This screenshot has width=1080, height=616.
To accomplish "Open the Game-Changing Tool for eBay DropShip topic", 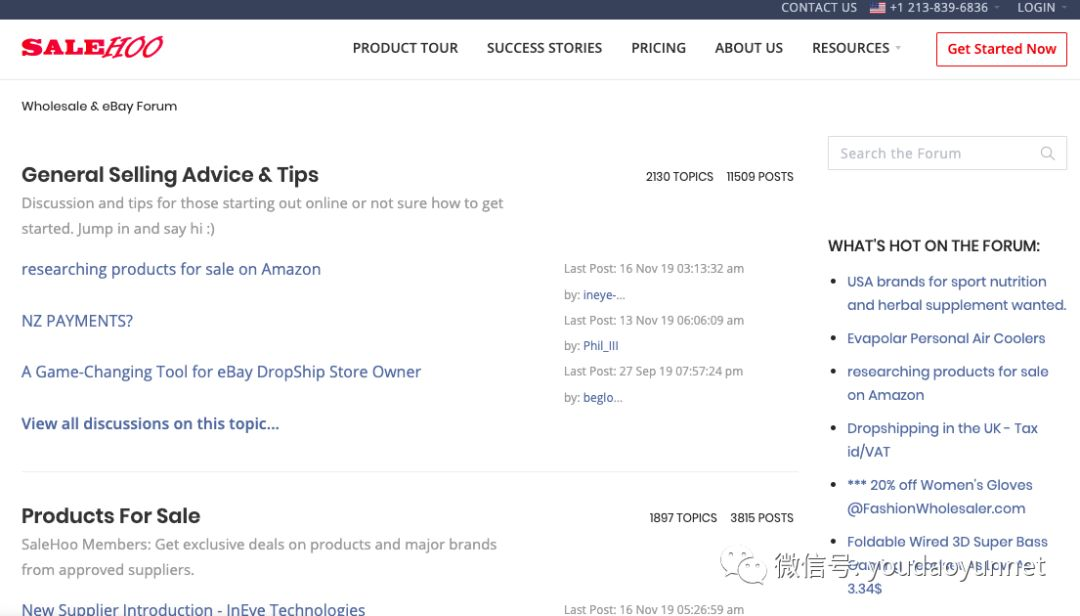I will pyautogui.click(x=221, y=372).
